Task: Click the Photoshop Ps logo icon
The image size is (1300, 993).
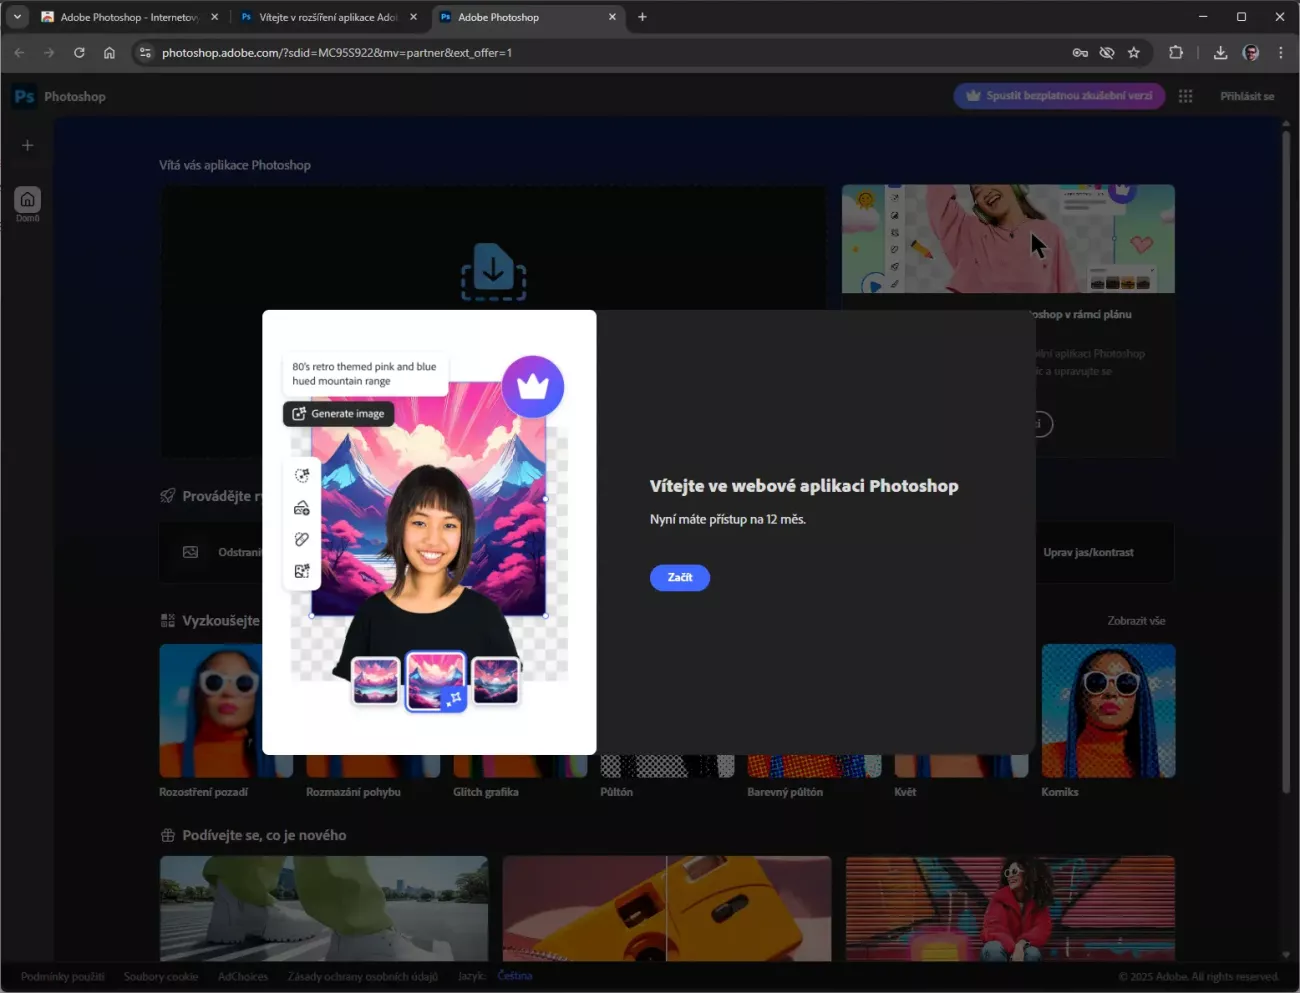Action: 24,97
